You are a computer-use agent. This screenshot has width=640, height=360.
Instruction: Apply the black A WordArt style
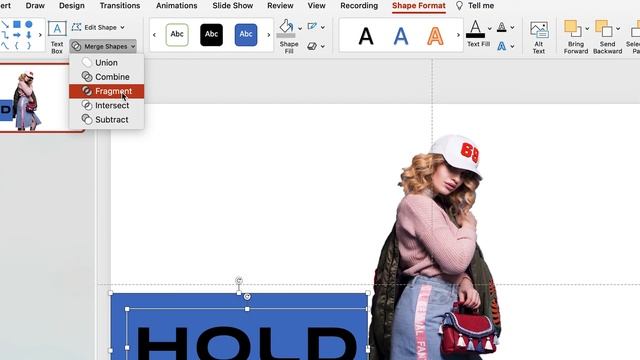pyautogui.click(x=366, y=36)
